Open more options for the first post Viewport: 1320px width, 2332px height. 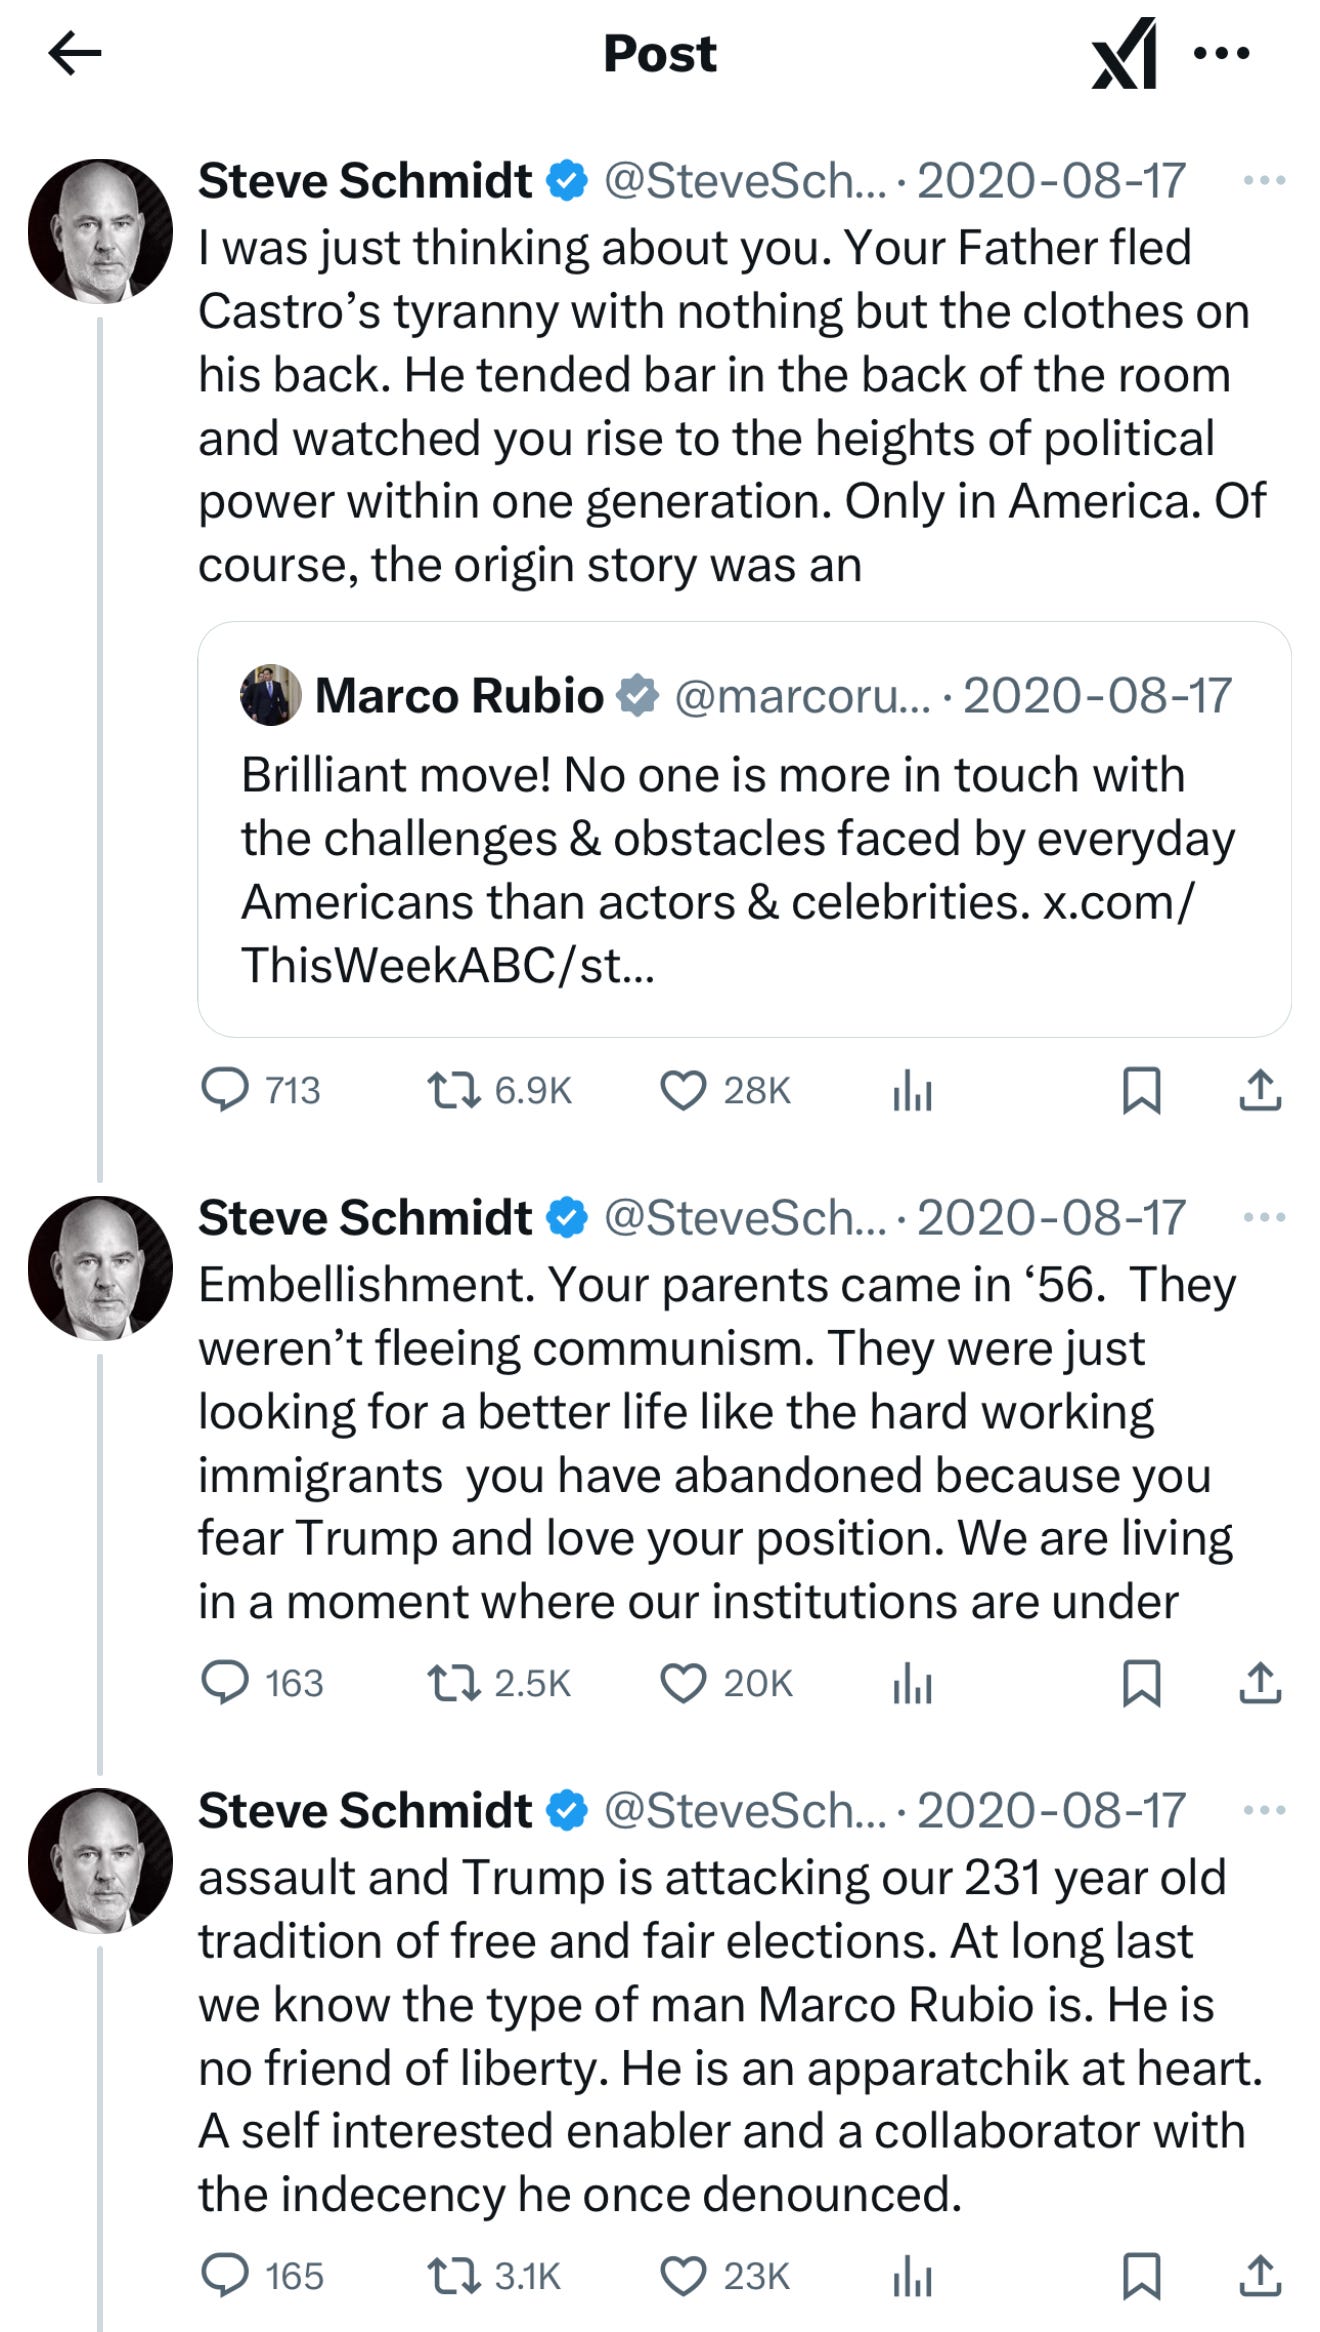tap(1264, 180)
